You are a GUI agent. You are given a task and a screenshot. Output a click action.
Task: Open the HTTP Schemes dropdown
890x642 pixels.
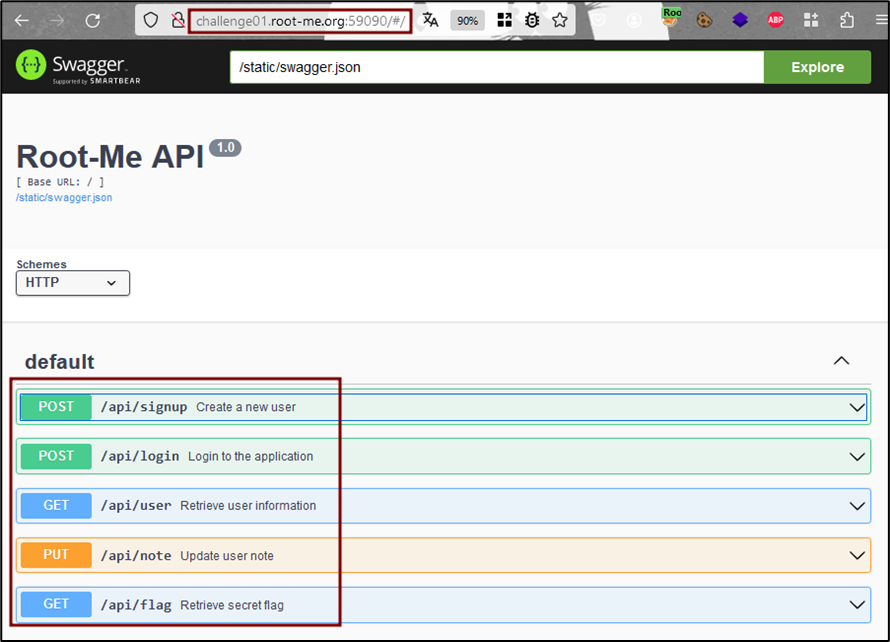pos(72,283)
